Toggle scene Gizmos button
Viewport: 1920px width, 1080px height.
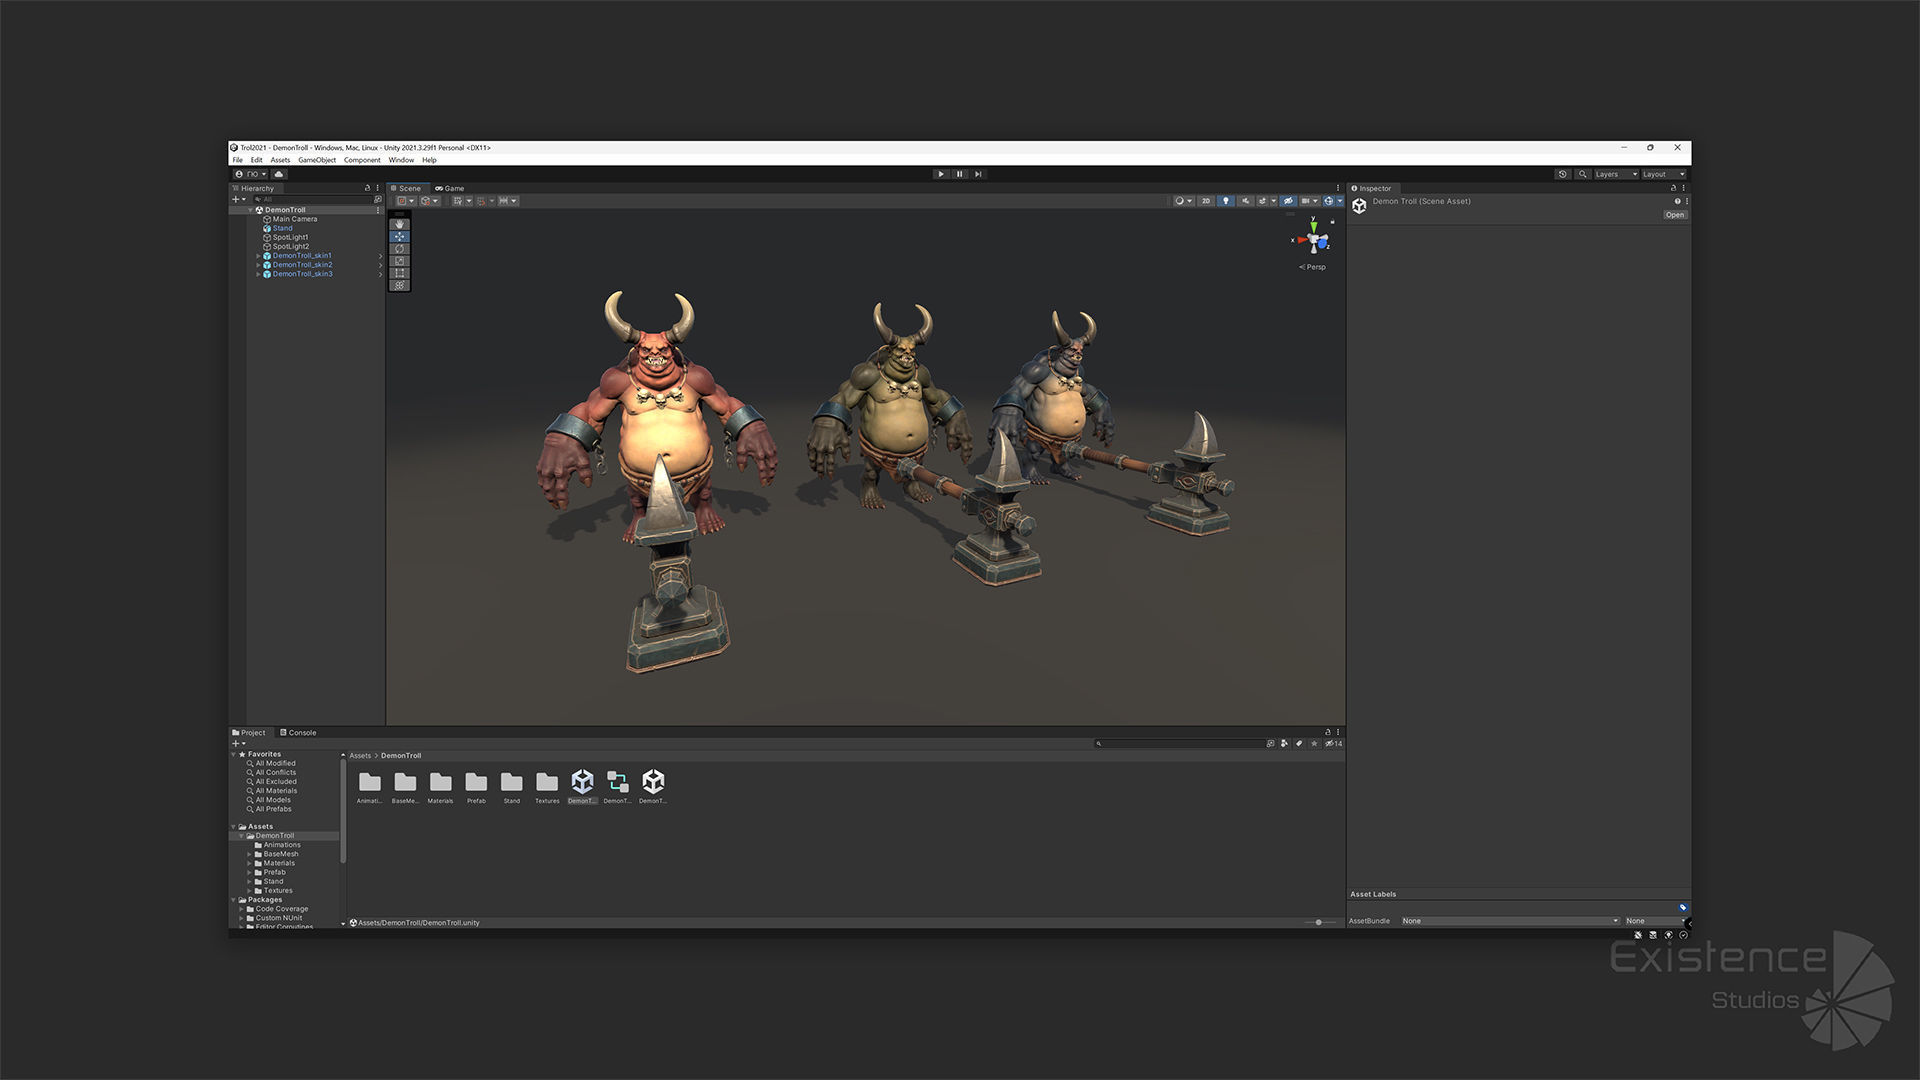point(1329,201)
